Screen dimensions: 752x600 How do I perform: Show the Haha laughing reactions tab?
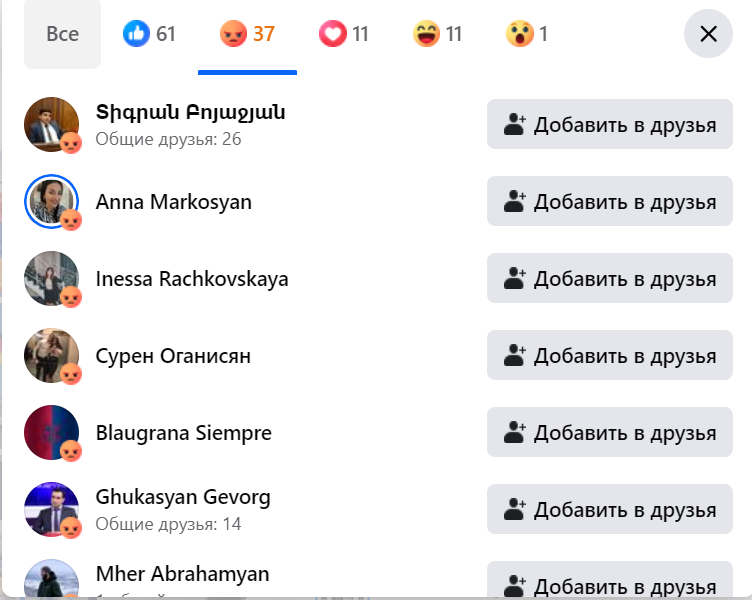tap(437, 34)
